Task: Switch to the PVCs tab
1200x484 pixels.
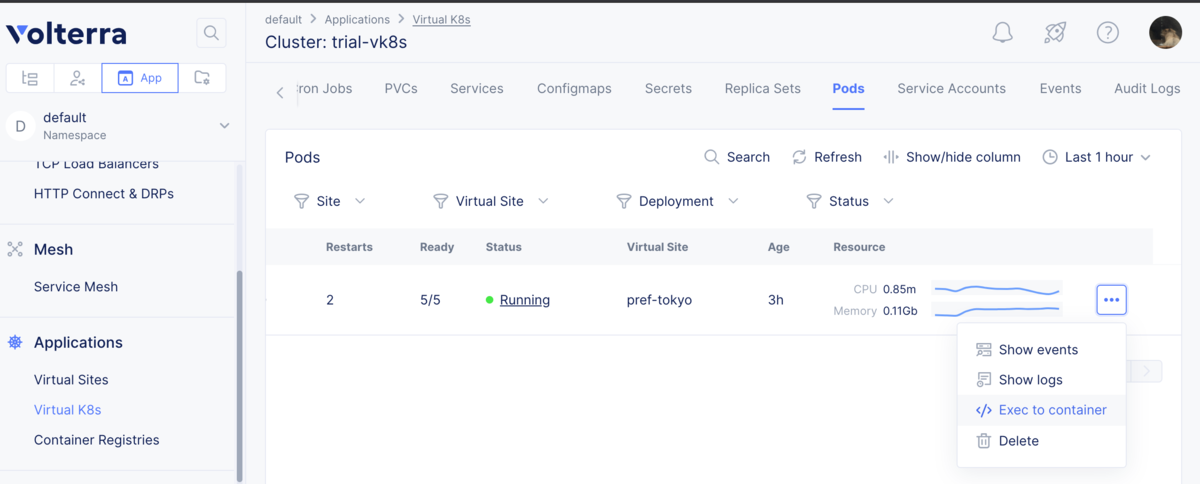Action: click(x=401, y=88)
